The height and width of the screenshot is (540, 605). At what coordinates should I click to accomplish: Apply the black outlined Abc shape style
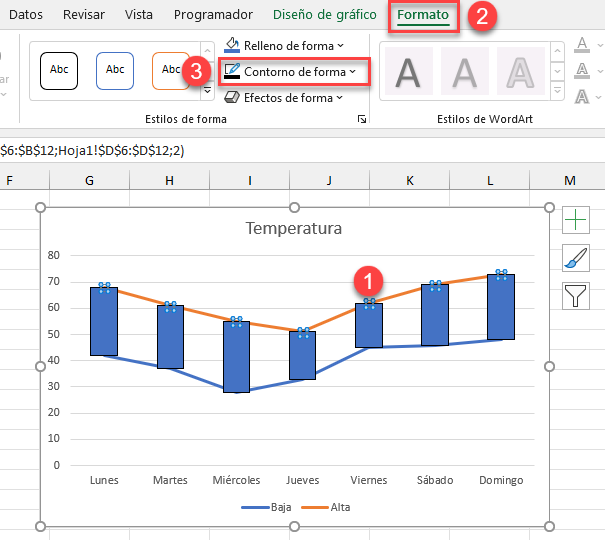click(59, 71)
